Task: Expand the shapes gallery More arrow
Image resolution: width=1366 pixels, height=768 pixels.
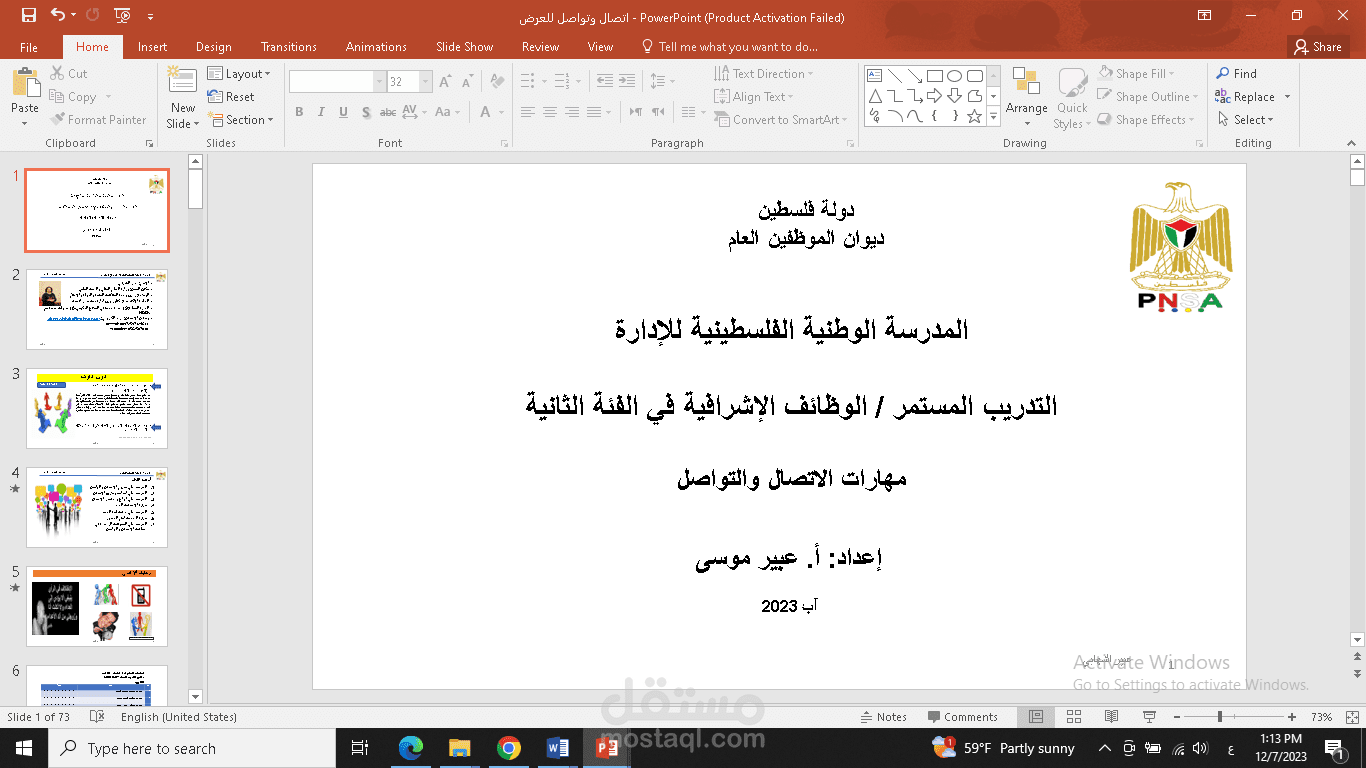Action: click(993, 117)
